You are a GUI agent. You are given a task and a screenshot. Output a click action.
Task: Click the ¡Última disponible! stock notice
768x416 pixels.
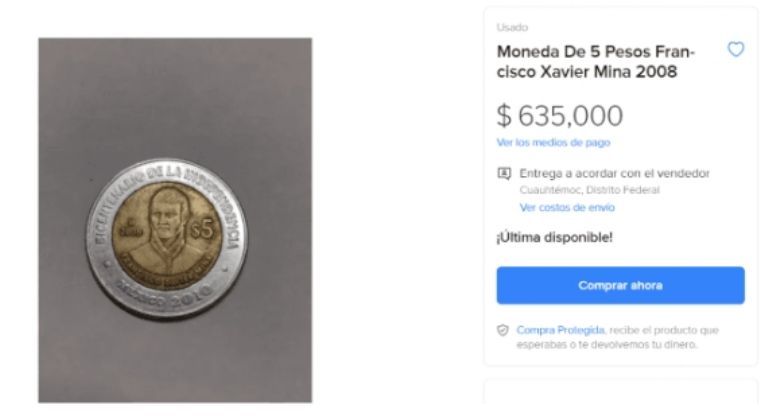click(x=554, y=238)
